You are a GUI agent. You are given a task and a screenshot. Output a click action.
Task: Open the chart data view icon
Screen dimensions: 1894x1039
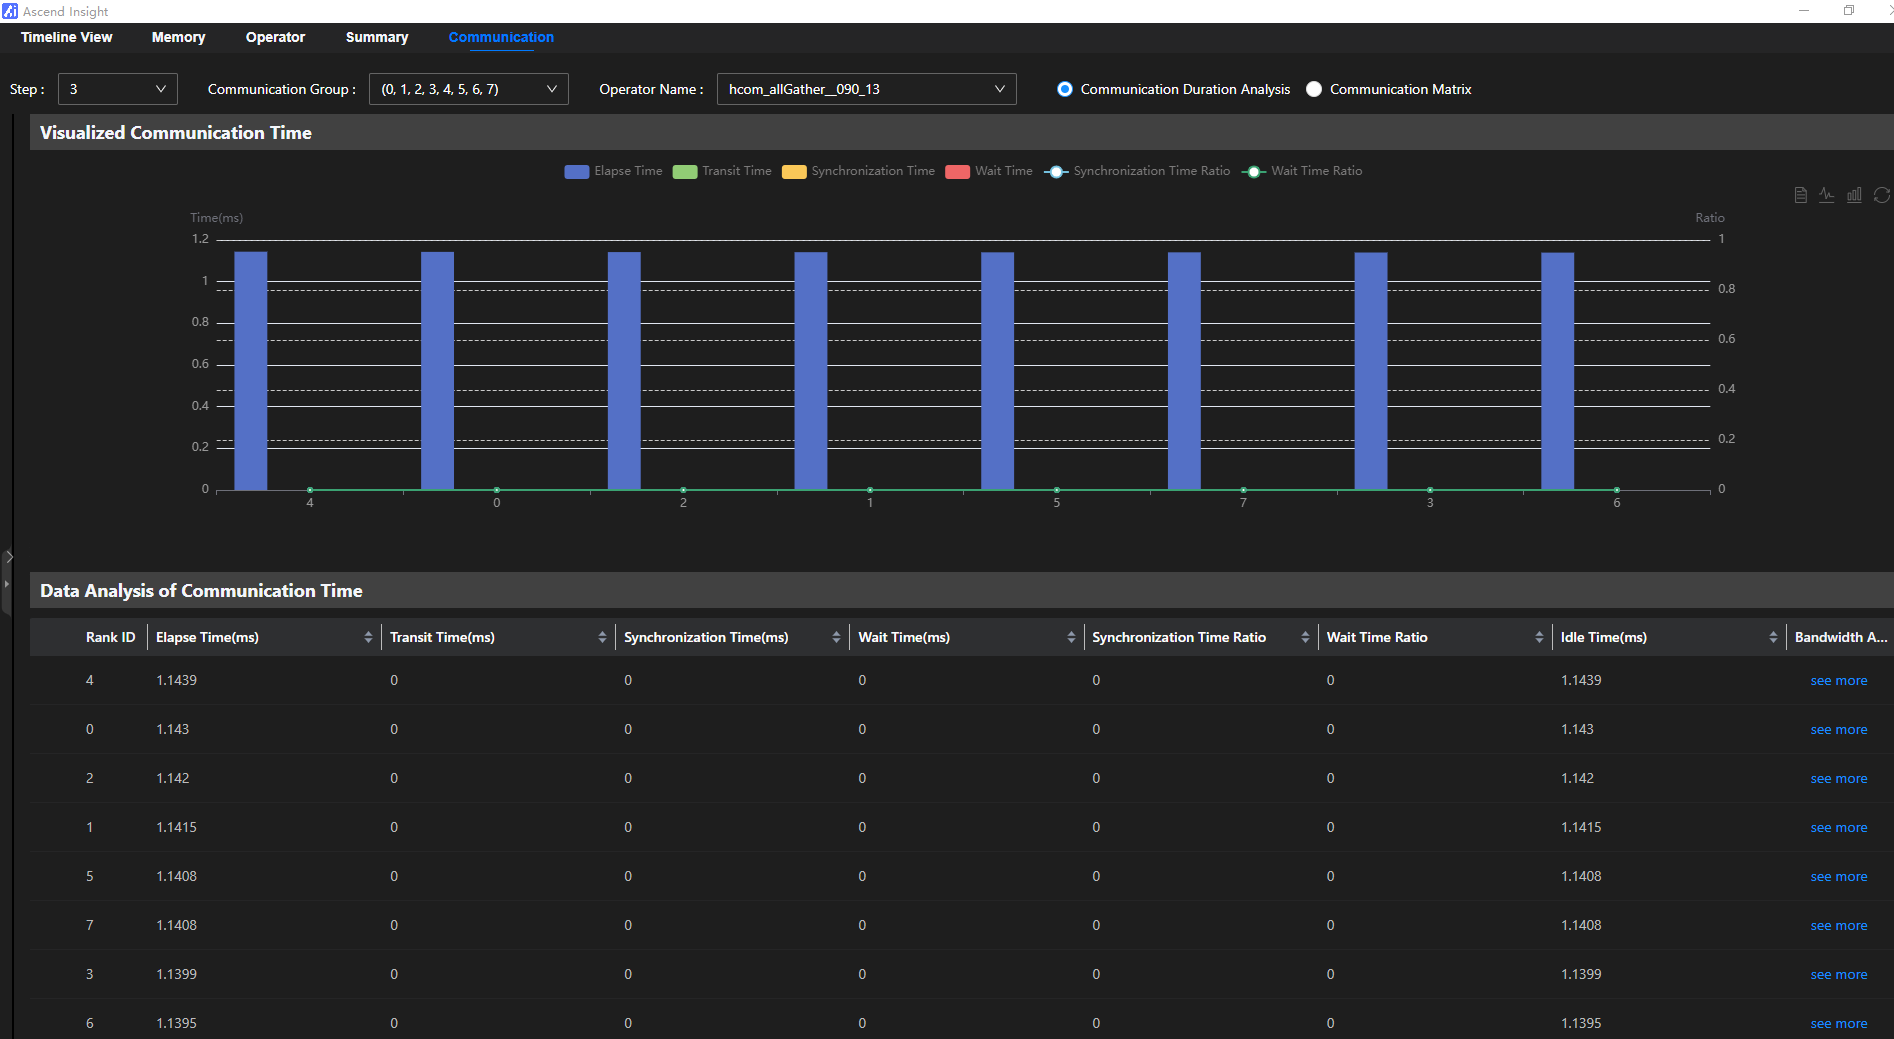[x=1800, y=195]
